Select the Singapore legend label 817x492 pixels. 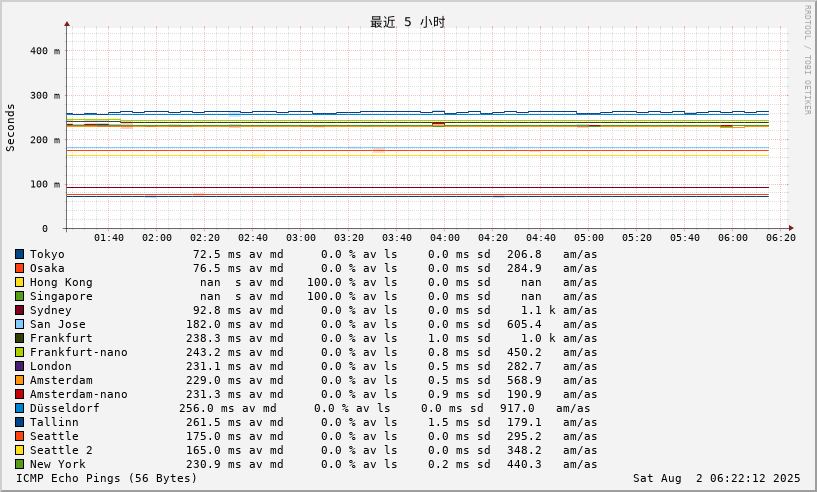point(61,297)
